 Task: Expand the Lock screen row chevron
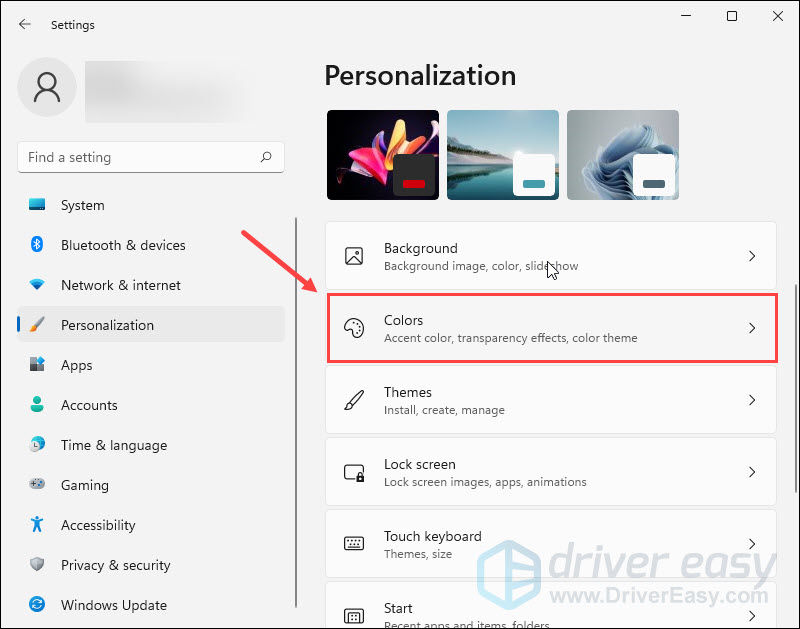[x=752, y=472]
